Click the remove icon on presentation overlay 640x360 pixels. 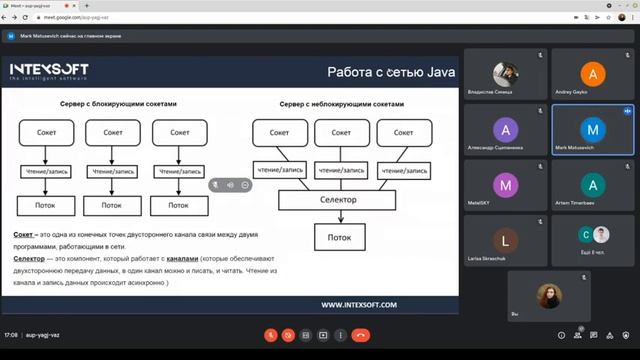(x=245, y=185)
